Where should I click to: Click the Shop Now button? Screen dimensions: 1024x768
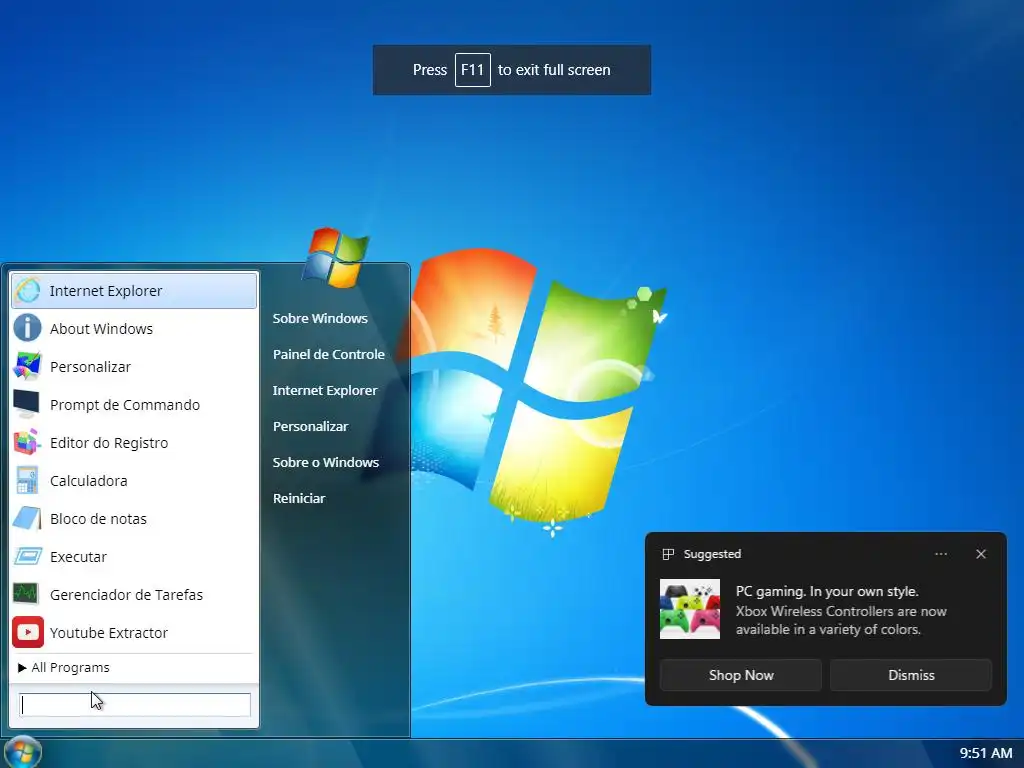point(741,675)
